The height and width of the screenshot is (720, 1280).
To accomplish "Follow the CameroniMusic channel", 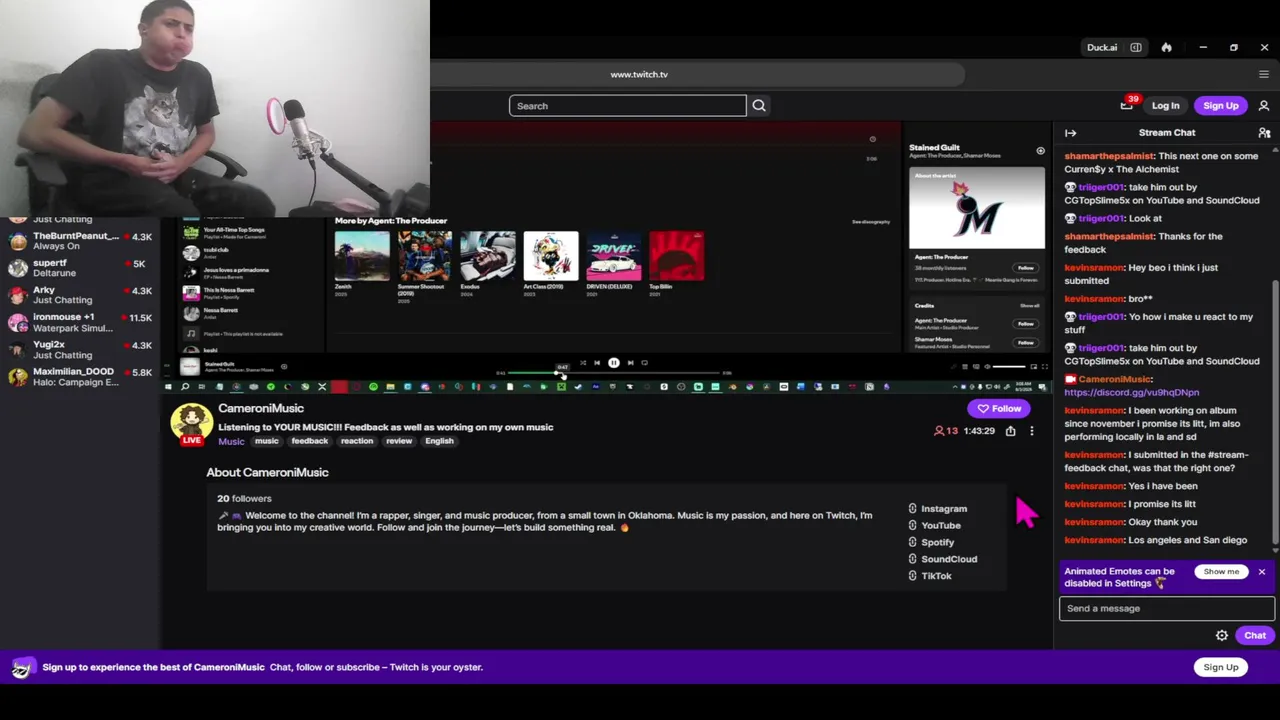I will (999, 409).
